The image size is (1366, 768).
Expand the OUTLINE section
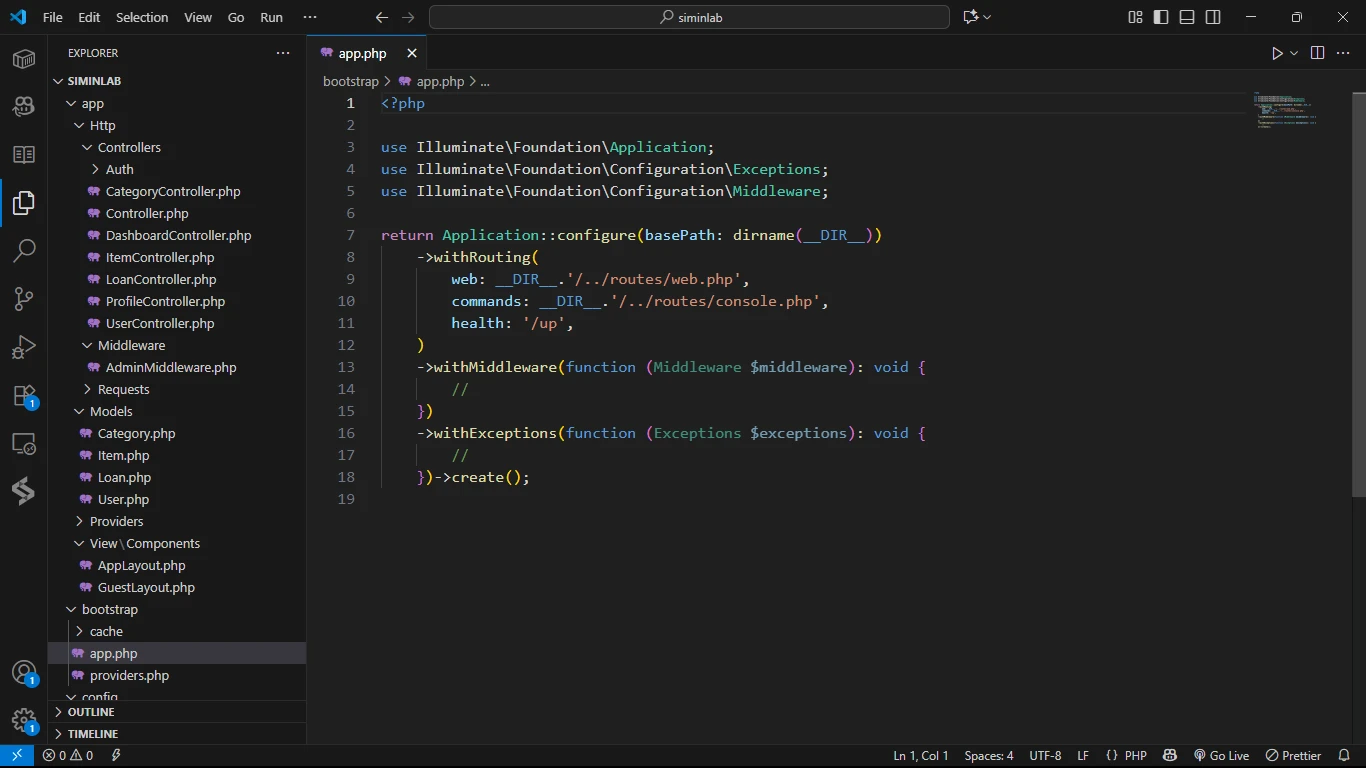(90, 712)
